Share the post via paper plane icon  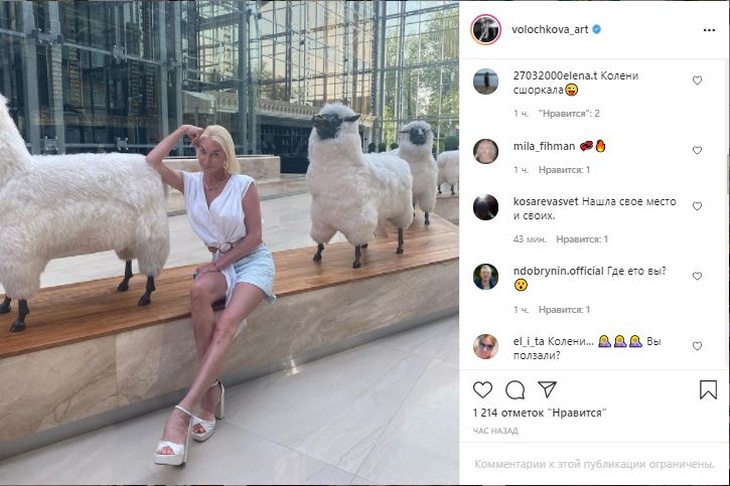(547, 389)
